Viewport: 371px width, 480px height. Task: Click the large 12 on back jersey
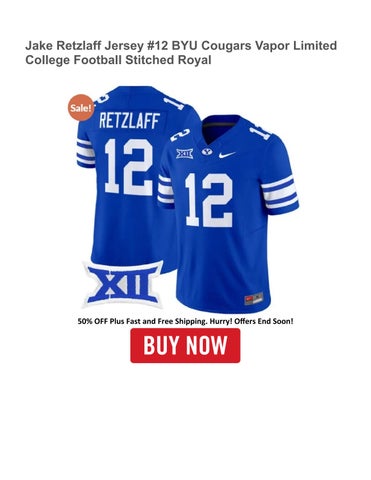pos(129,167)
